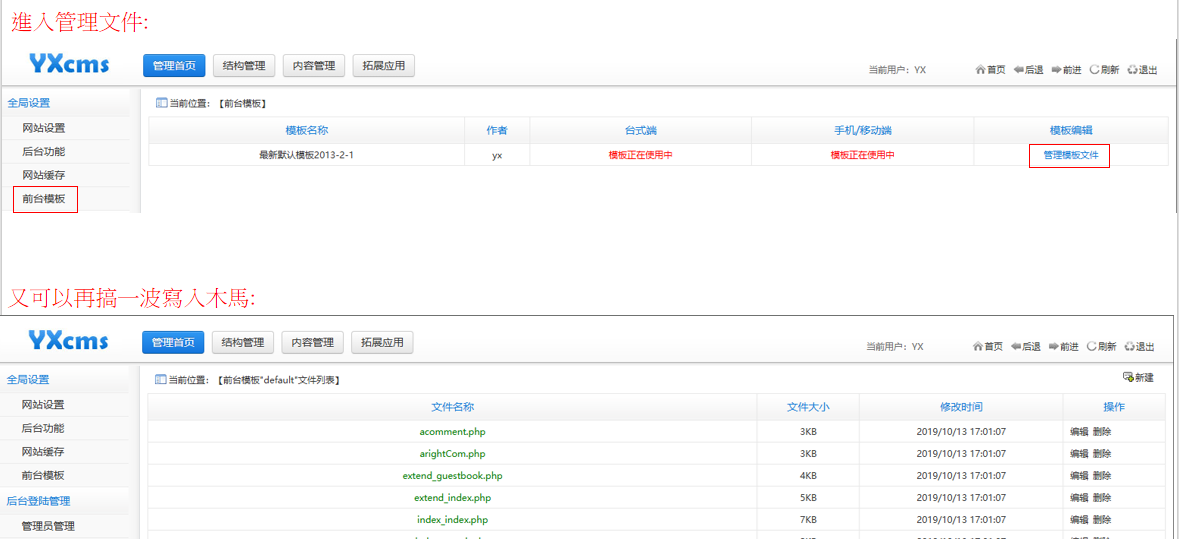Viewport: 1179px width, 539px height.
Task: Click 文件名称 column header
Action: click(x=453, y=407)
